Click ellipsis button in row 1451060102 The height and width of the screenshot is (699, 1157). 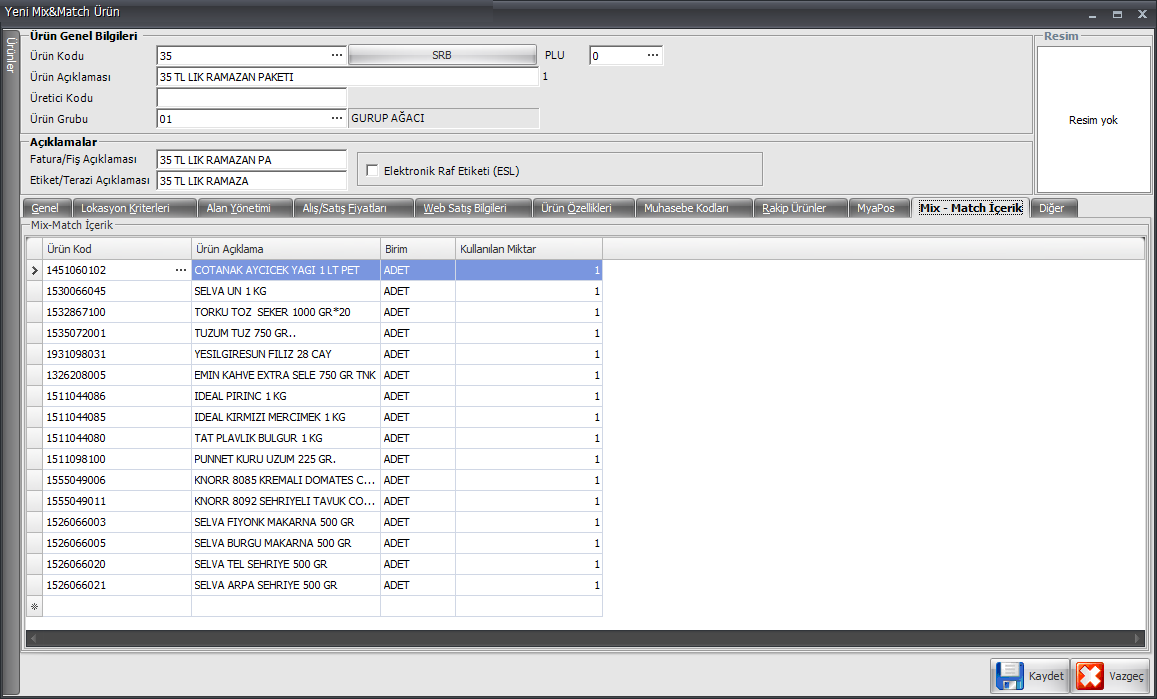coord(181,270)
